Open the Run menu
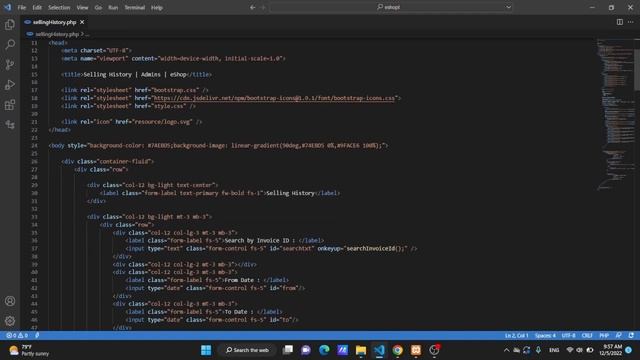Screen dimensions: 640x360 point(113,7)
